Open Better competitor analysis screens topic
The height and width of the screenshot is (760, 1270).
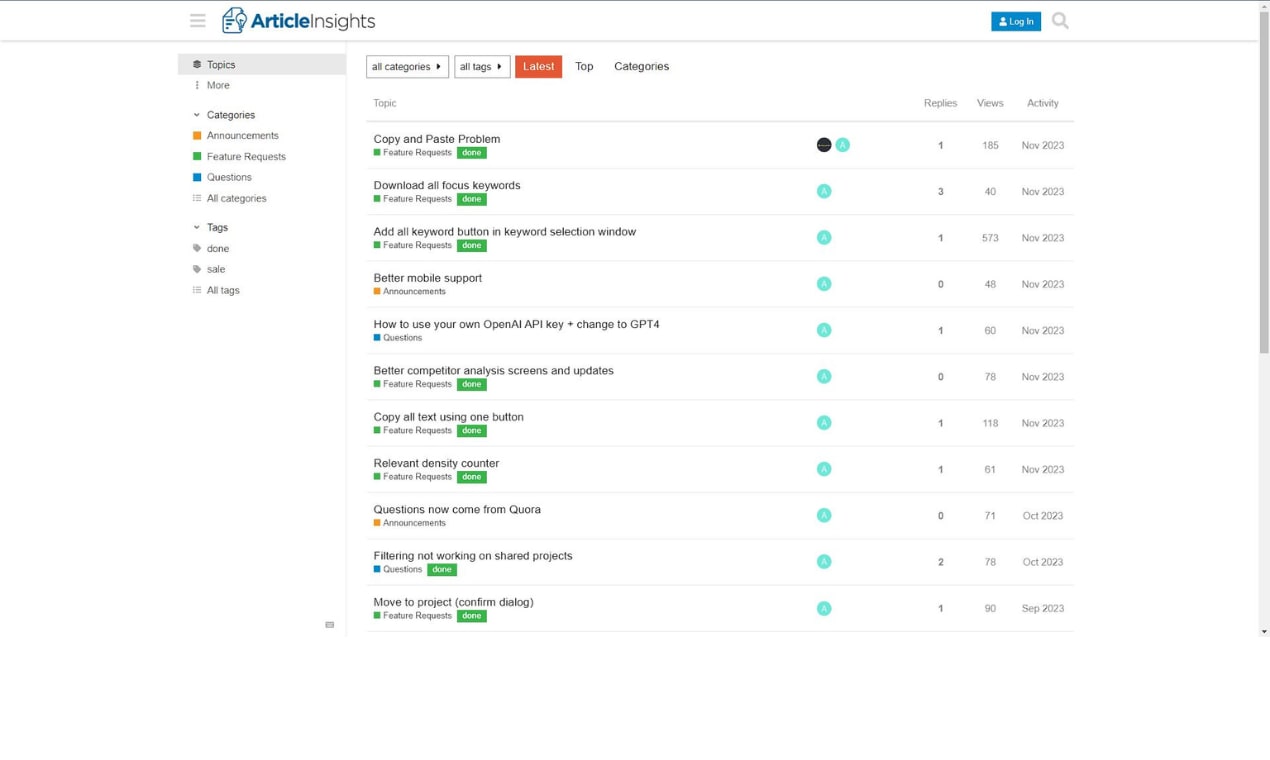pyautogui.click(x=494, y=370)
